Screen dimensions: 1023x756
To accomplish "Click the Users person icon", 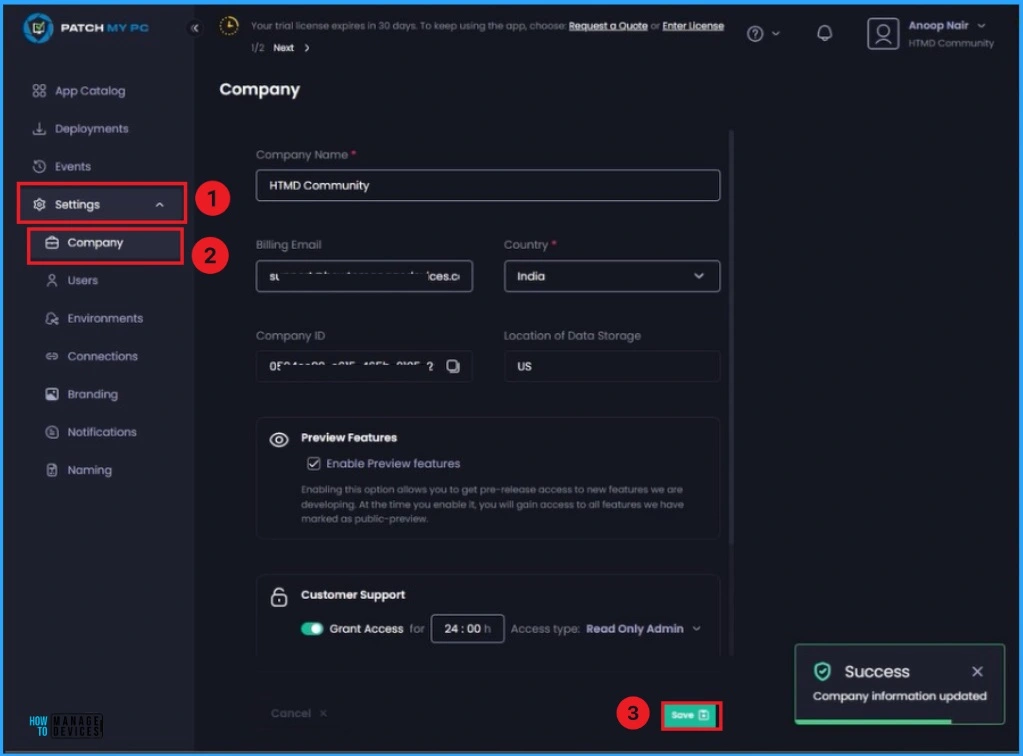I will (x=52, y=280).
